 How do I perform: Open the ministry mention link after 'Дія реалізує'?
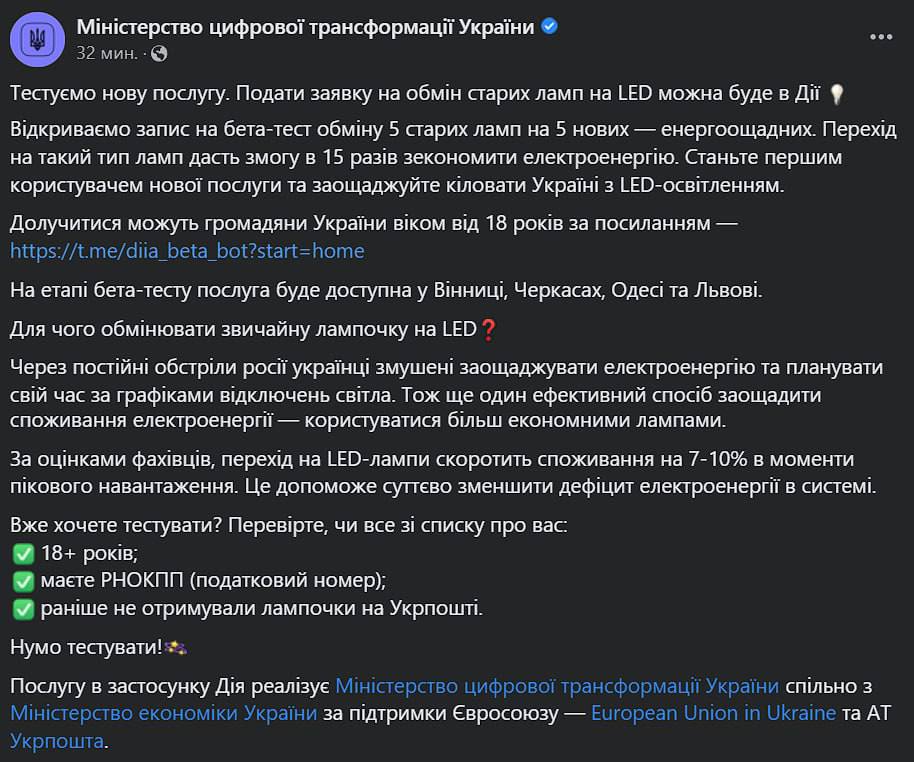tap(557, 686)
